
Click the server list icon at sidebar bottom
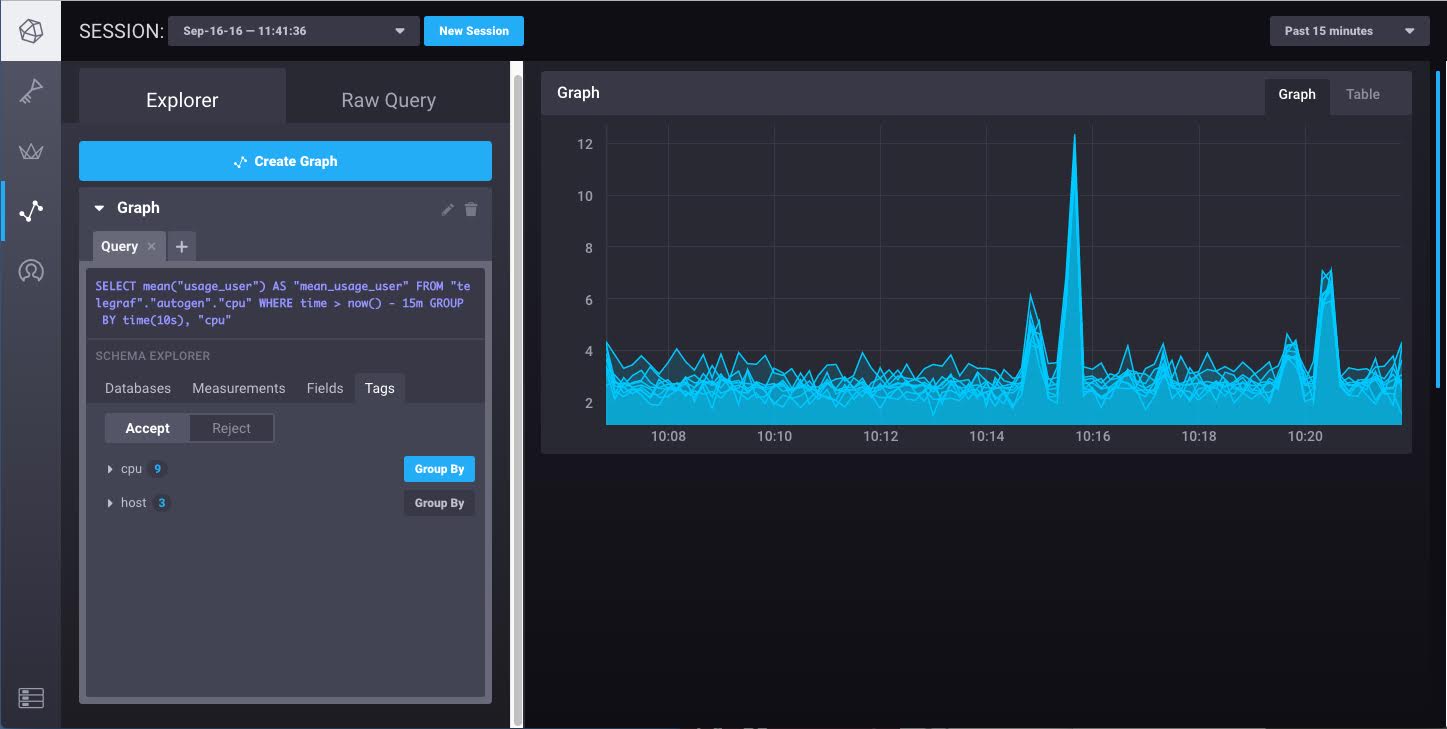coord(30,698)
